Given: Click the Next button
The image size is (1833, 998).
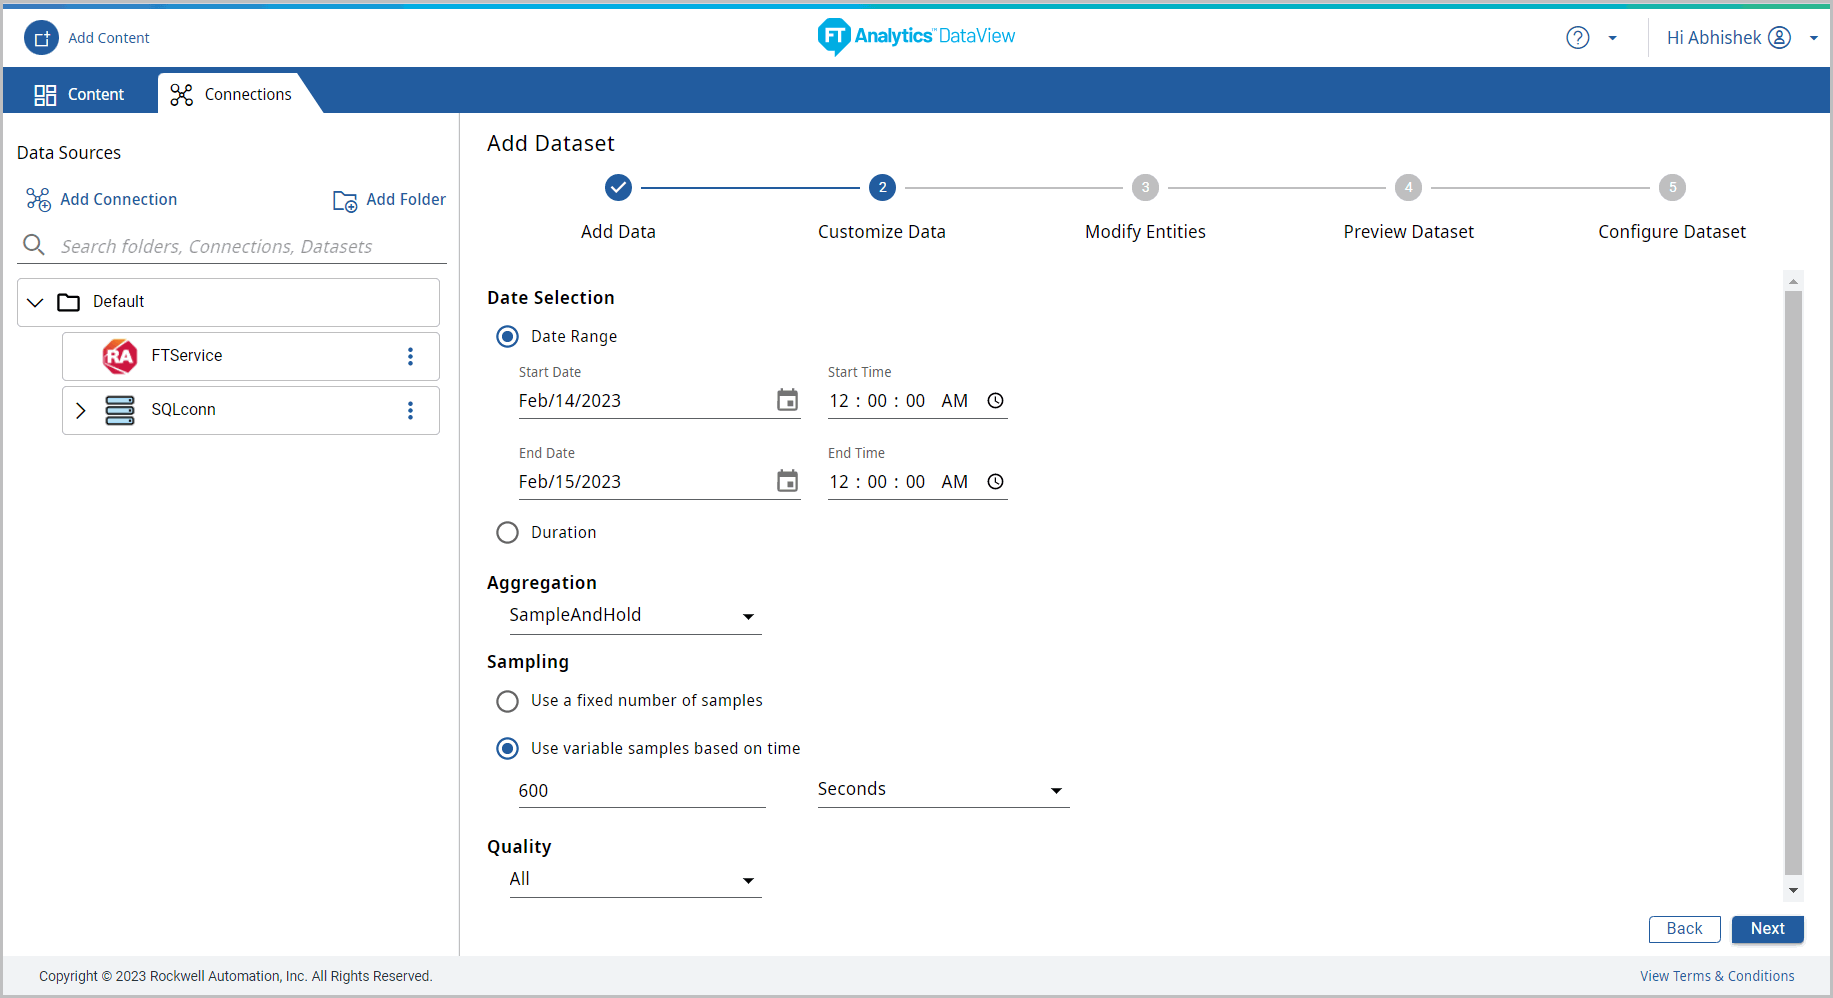Looking at the screenshot, I should point(1767,928).
